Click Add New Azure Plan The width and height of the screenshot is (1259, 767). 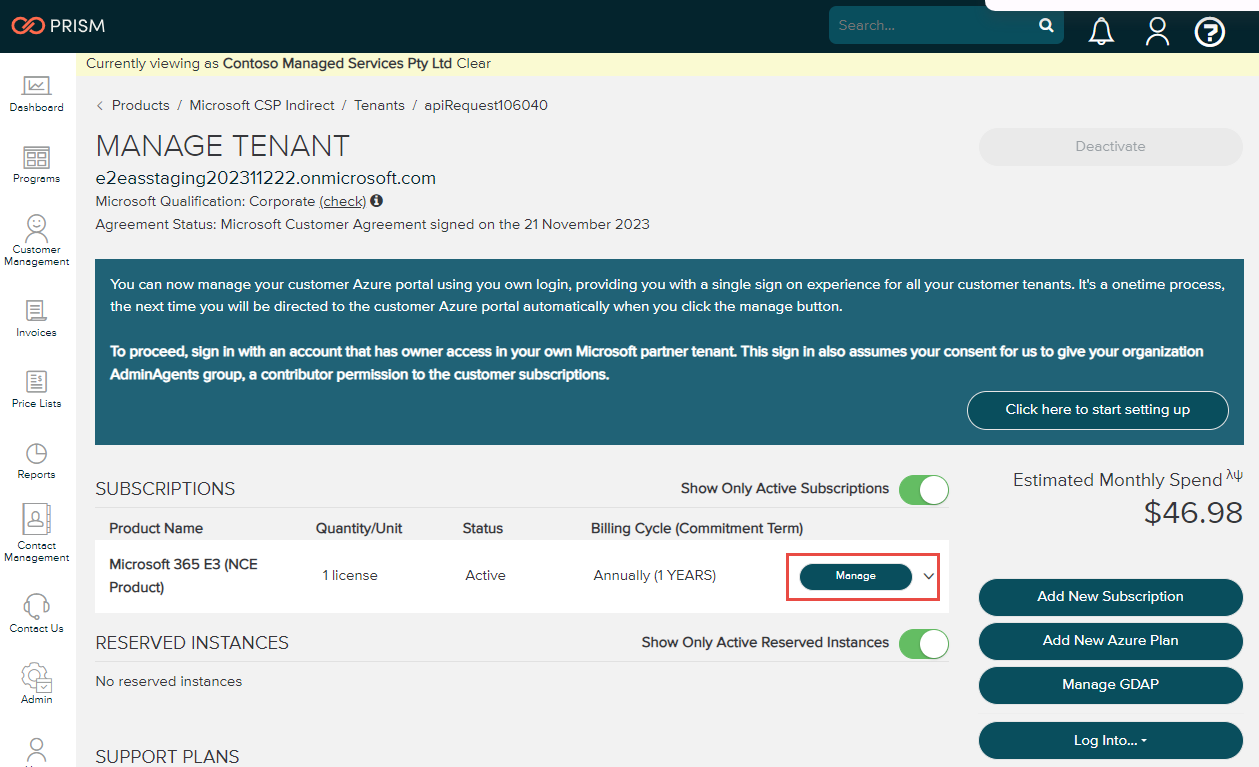click(x=1110, y=641)
